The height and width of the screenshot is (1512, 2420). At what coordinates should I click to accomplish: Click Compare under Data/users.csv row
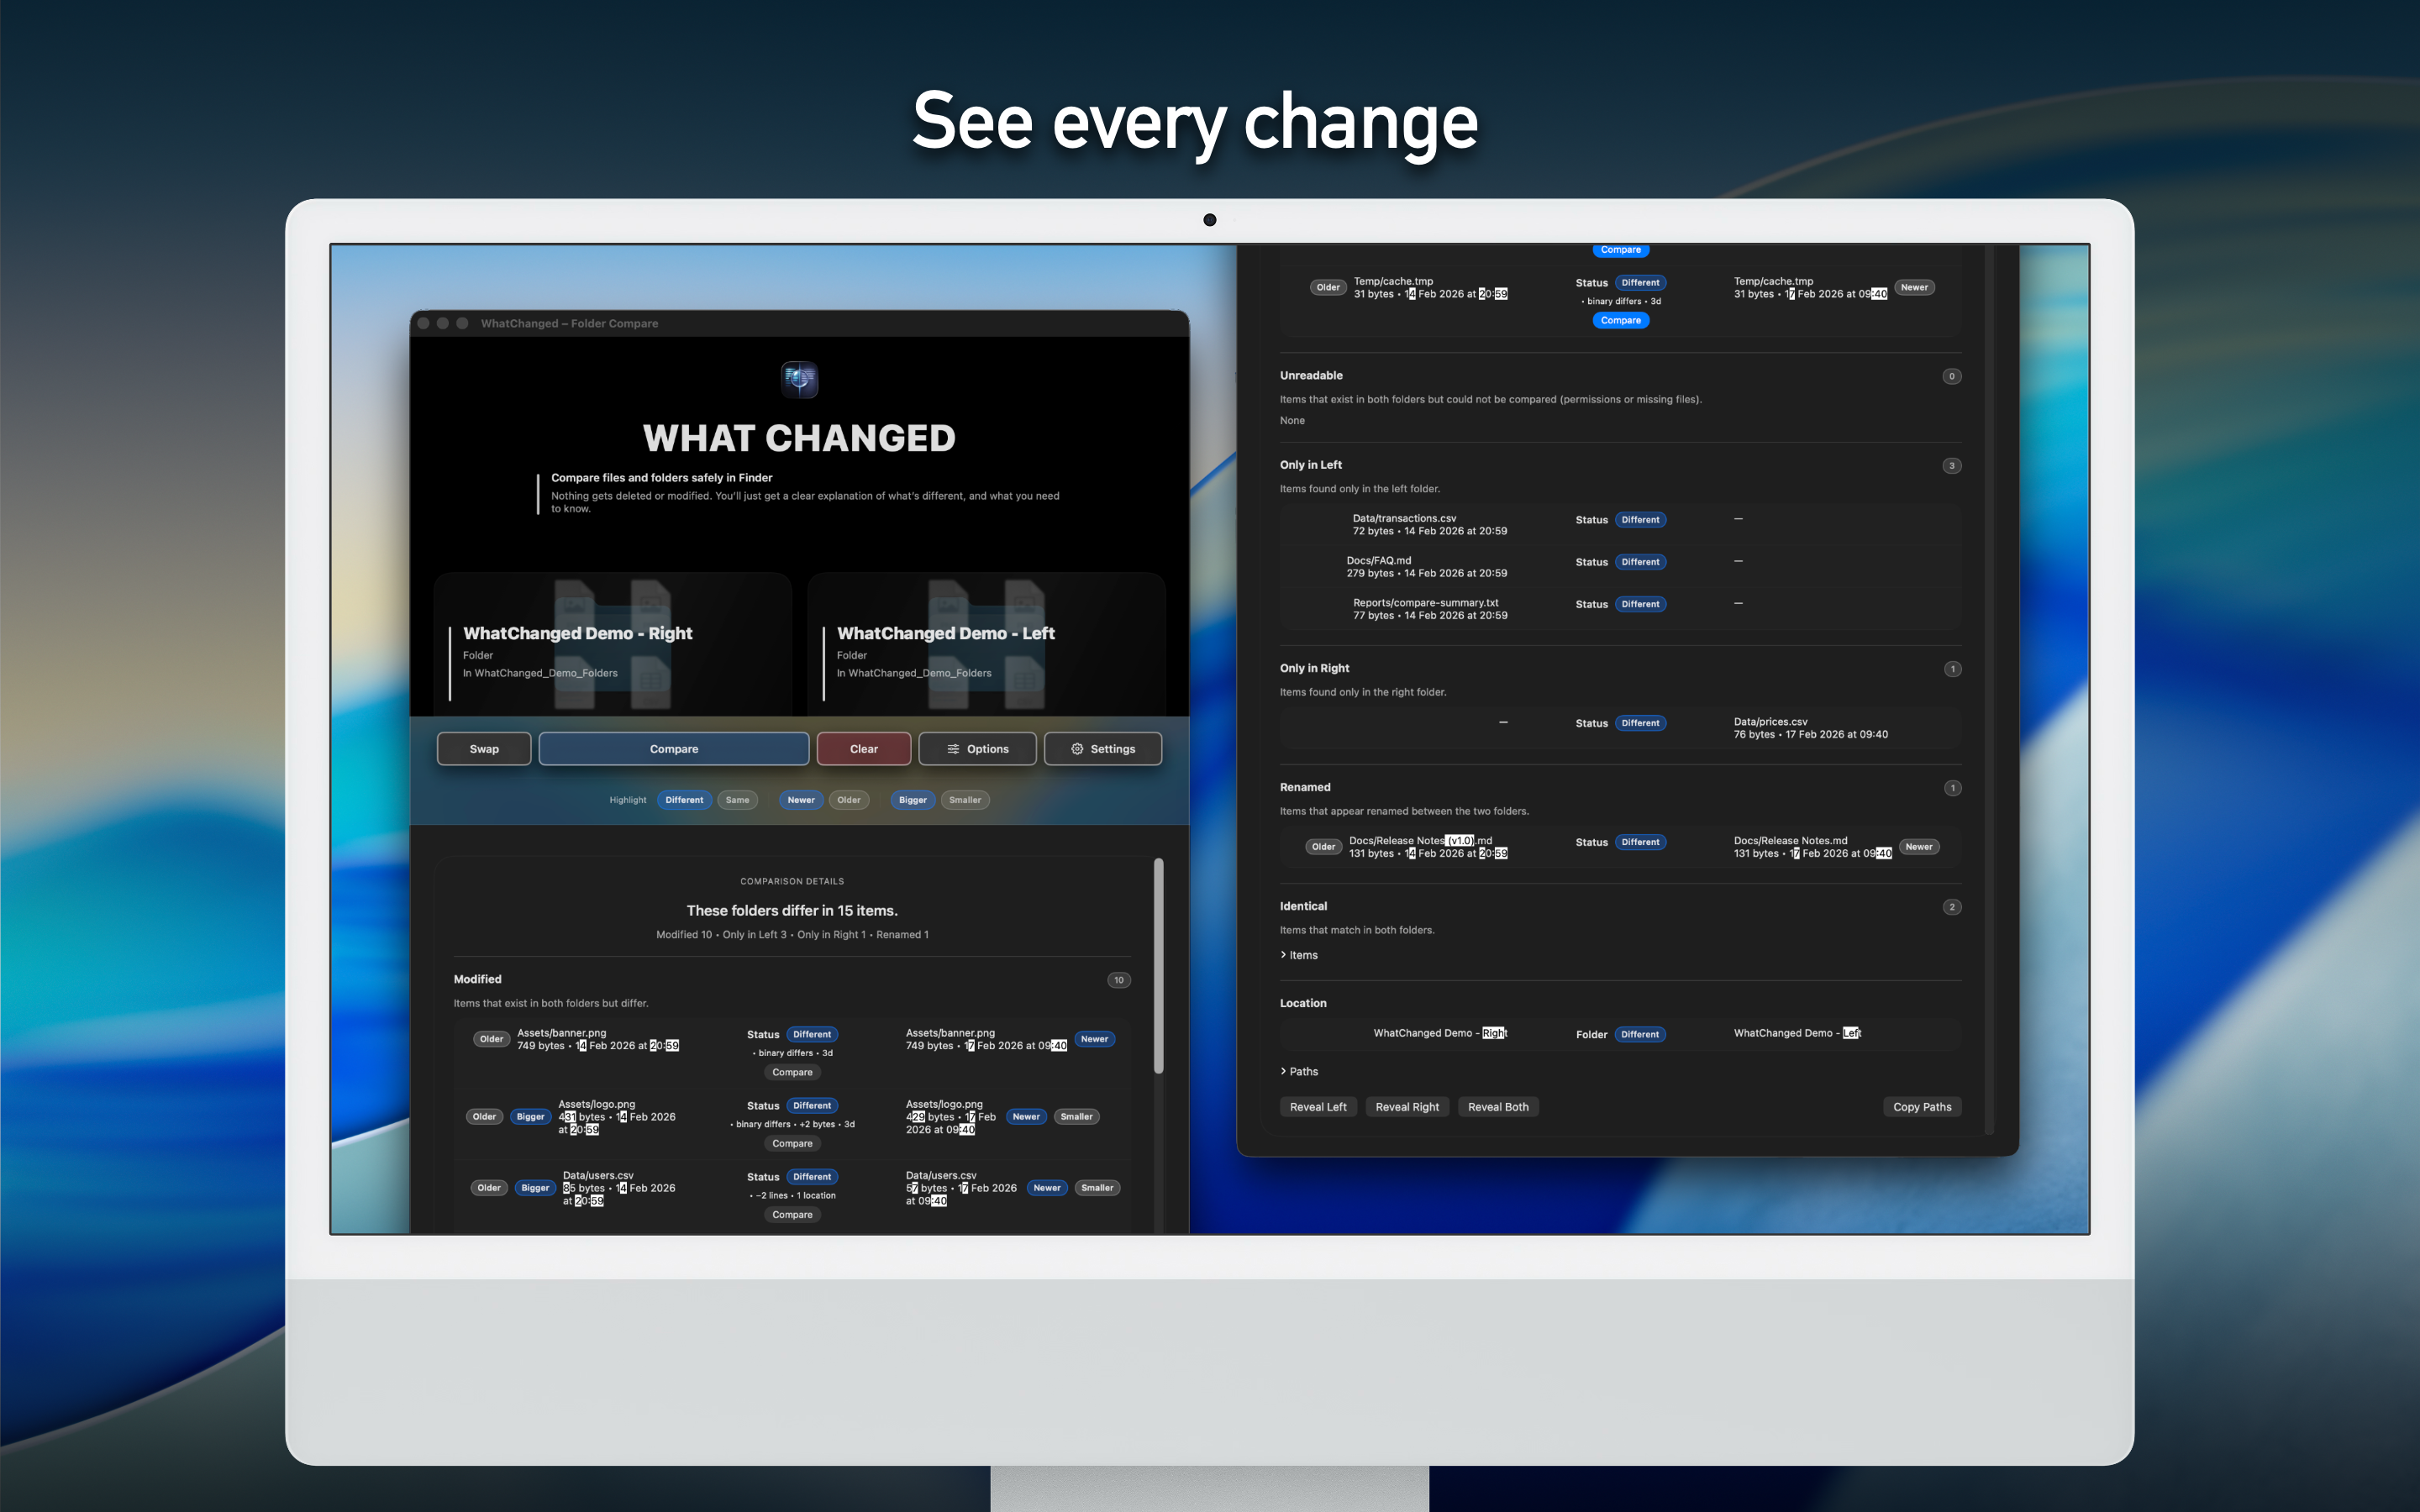coord(792,1215)
